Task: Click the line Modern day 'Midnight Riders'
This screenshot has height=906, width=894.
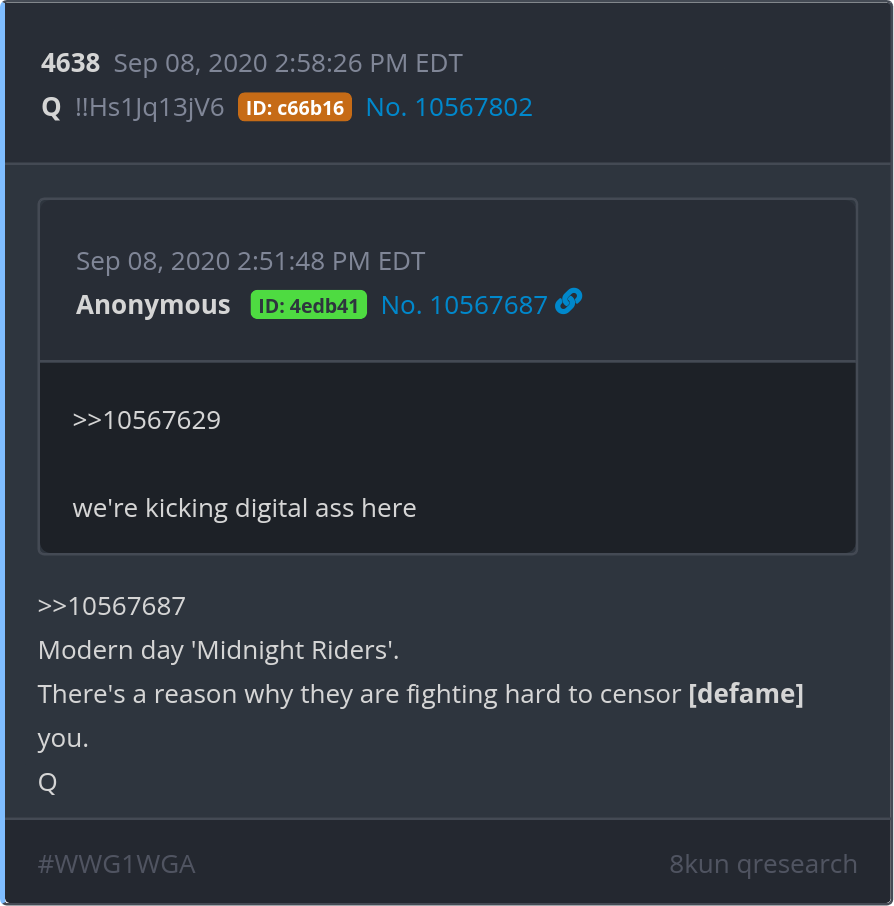Action: point(218,650)
